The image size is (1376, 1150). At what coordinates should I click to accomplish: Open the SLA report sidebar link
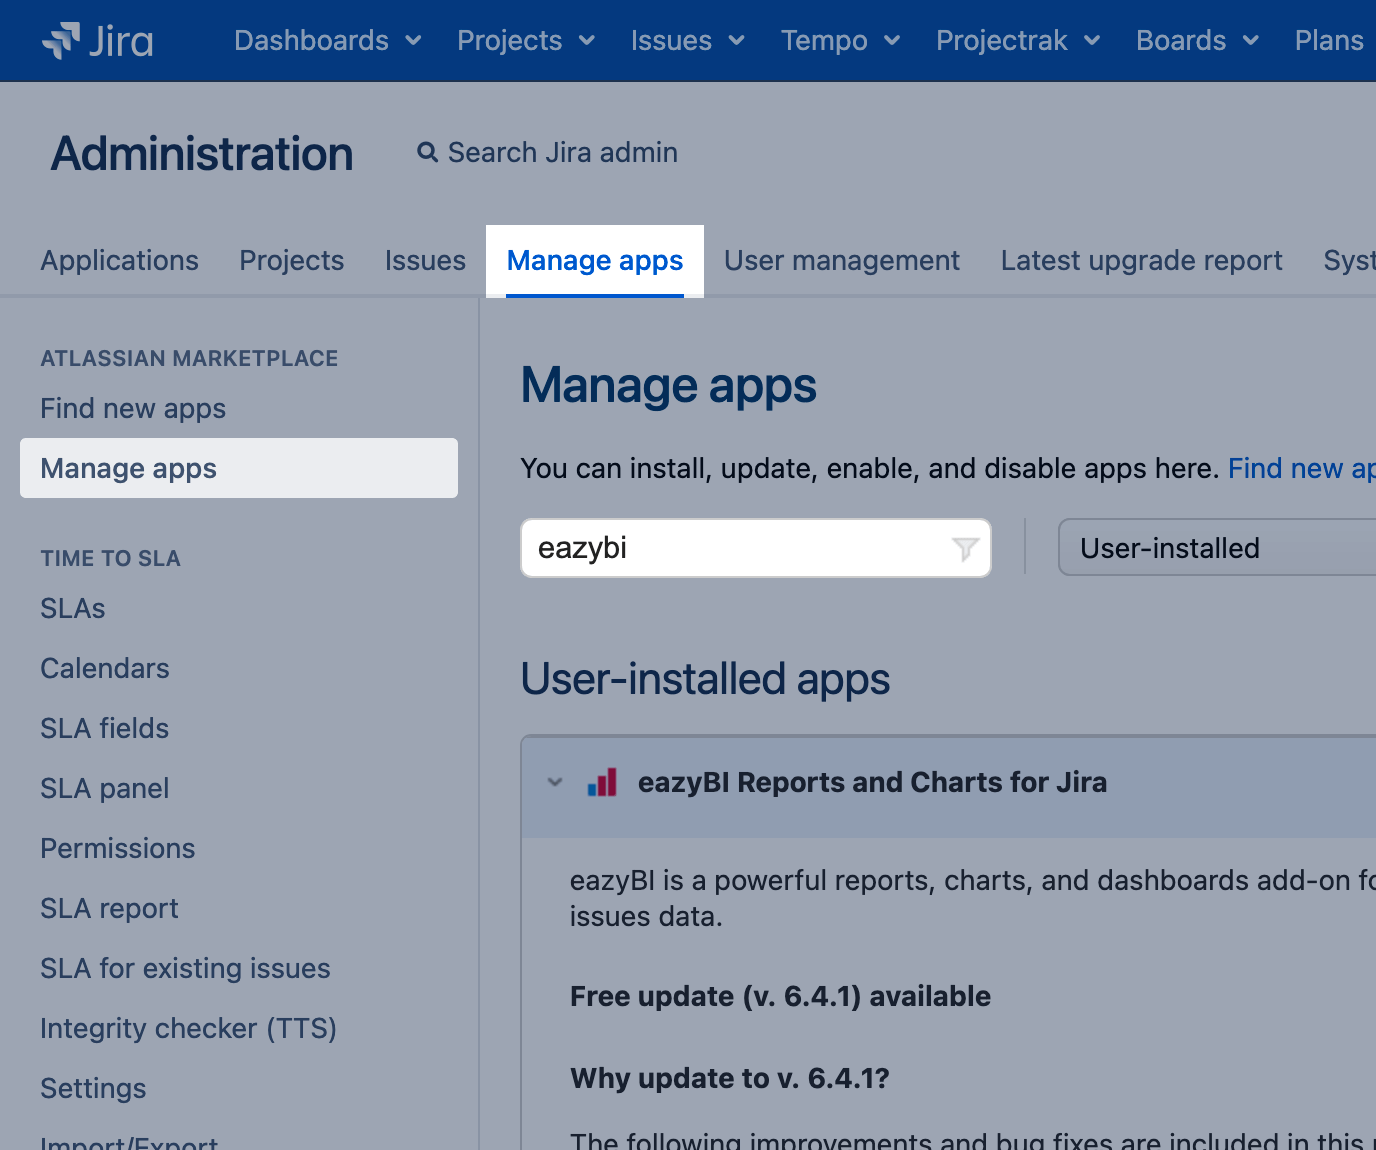click(110, 908)
